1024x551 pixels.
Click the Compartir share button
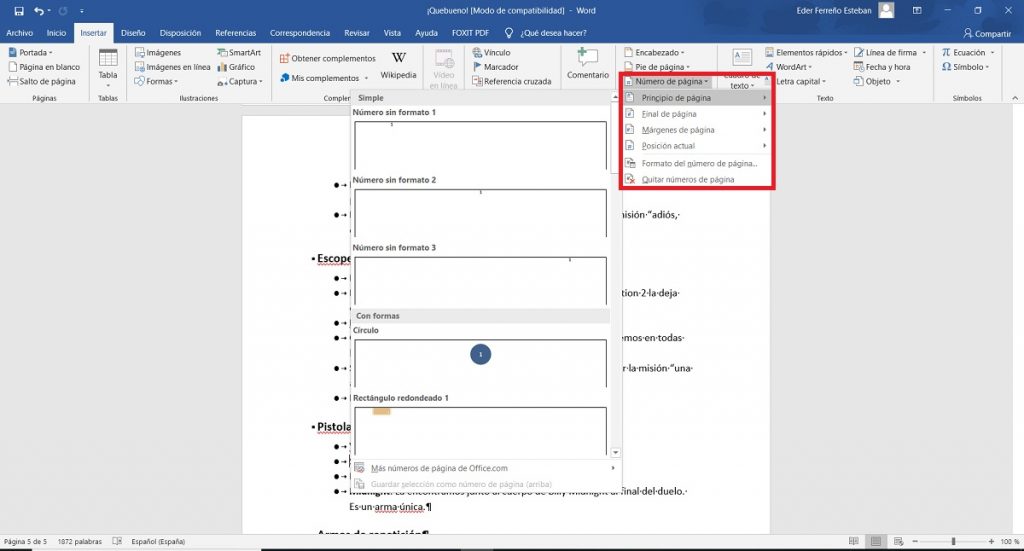(987, 33)
